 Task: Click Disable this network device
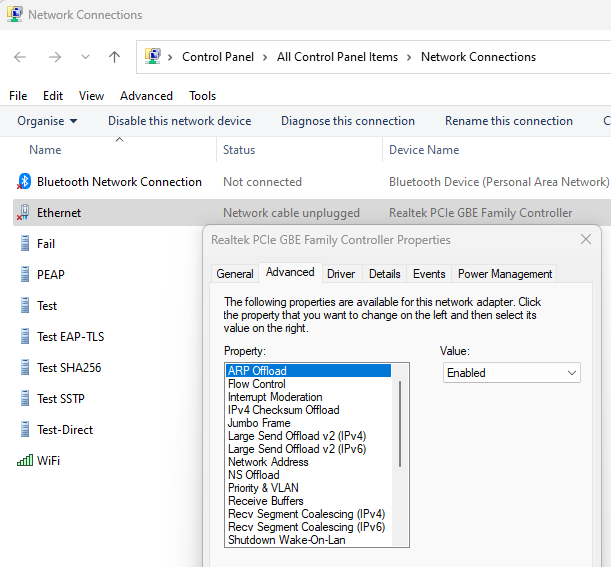point(179,121)
